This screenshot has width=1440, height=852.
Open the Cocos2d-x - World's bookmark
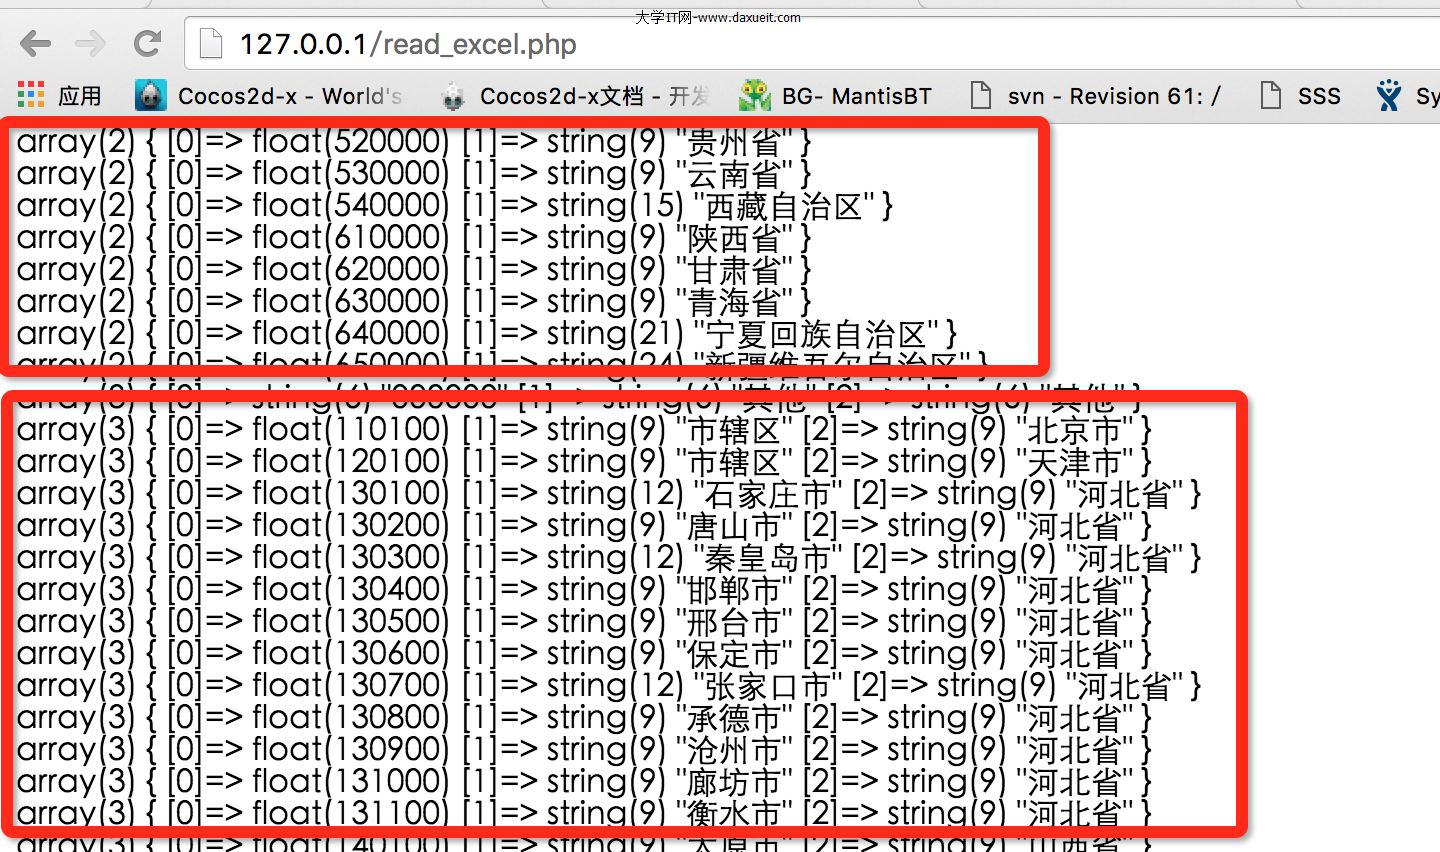point(268,96)
